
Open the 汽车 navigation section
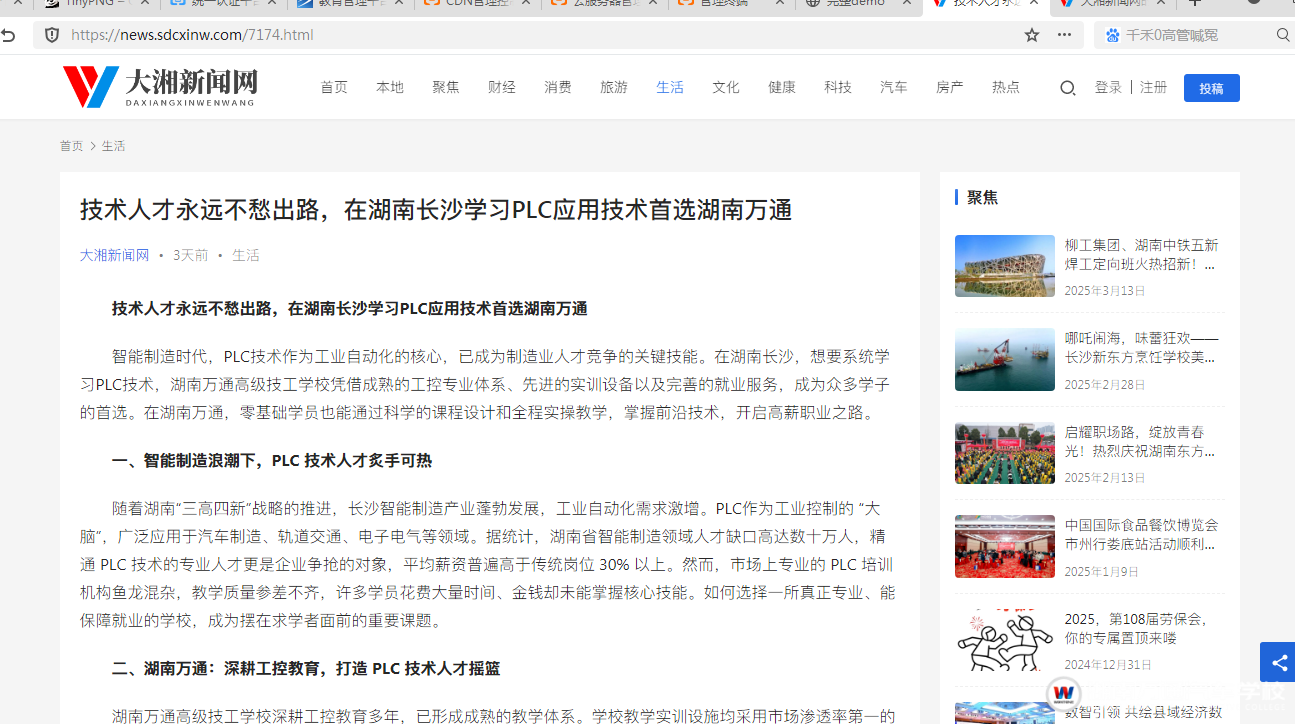point(894,88)
